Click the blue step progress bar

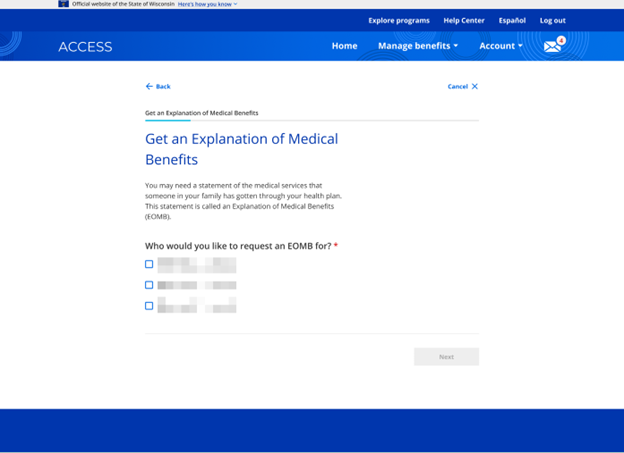167,121
